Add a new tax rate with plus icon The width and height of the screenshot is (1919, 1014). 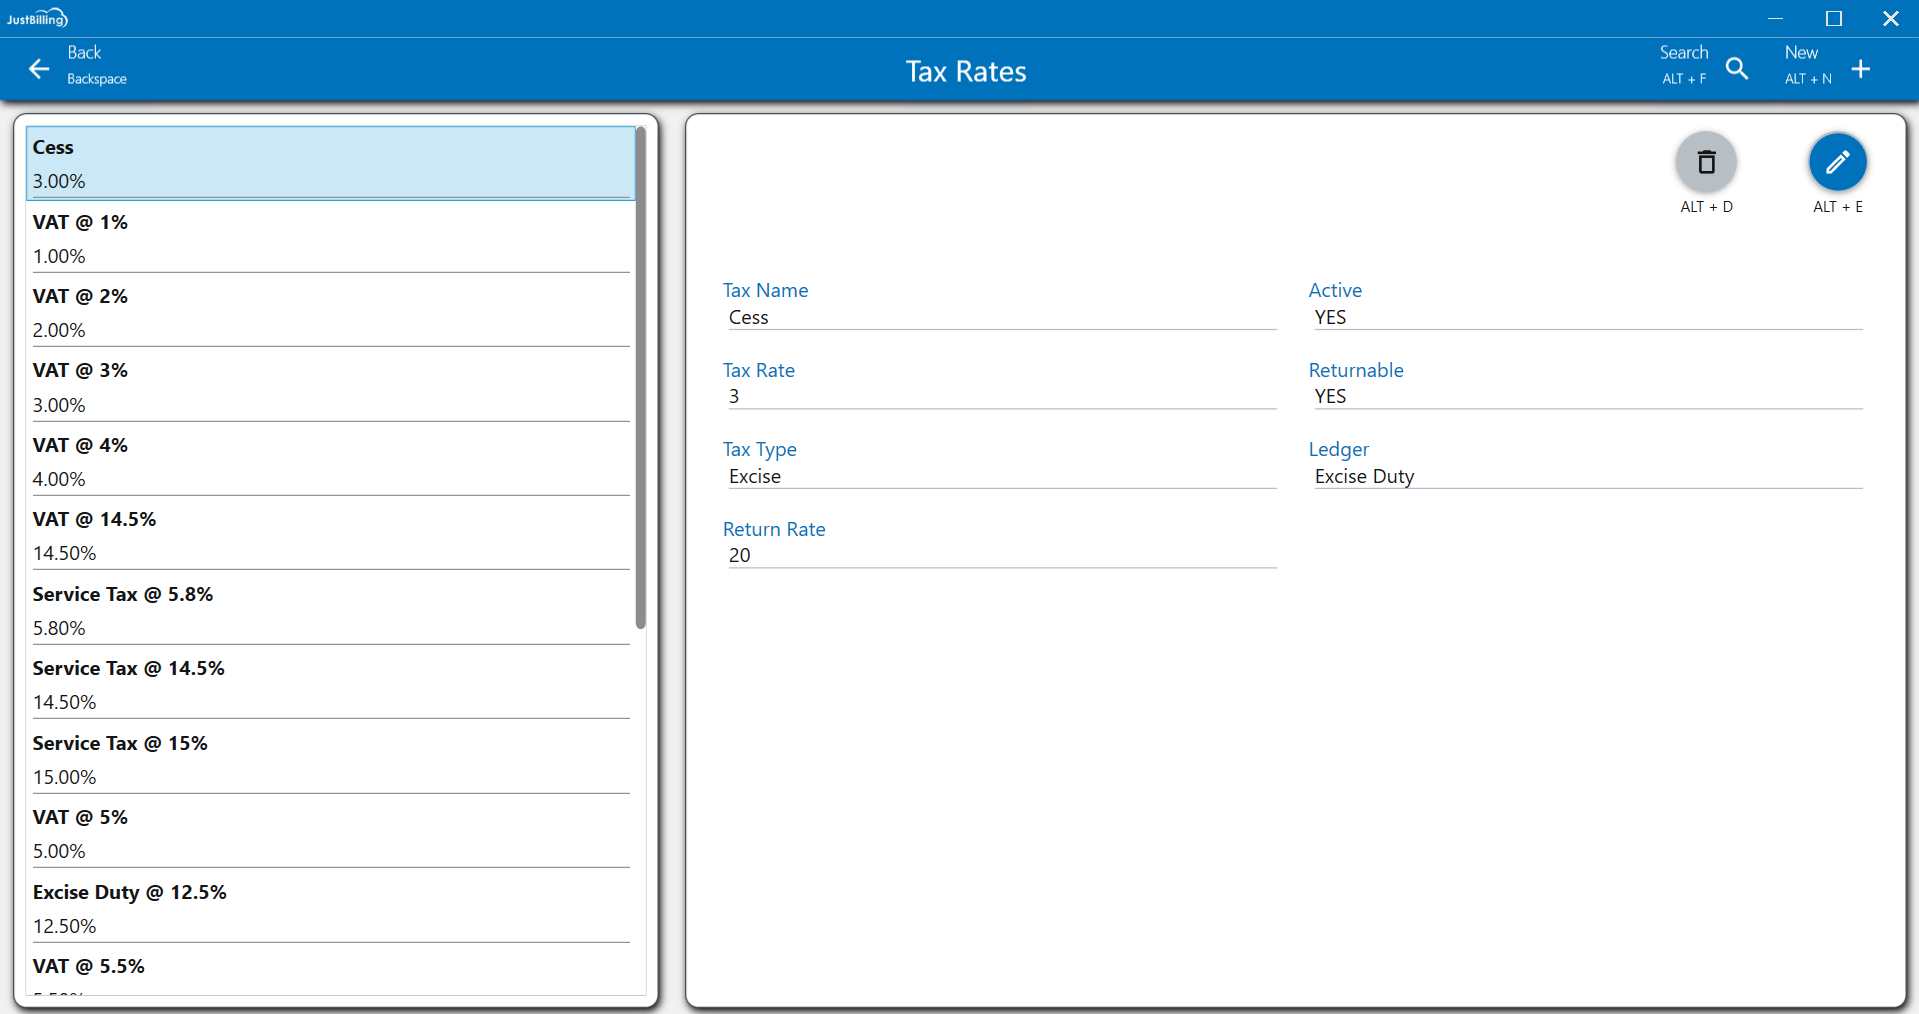click(1860, 69)
